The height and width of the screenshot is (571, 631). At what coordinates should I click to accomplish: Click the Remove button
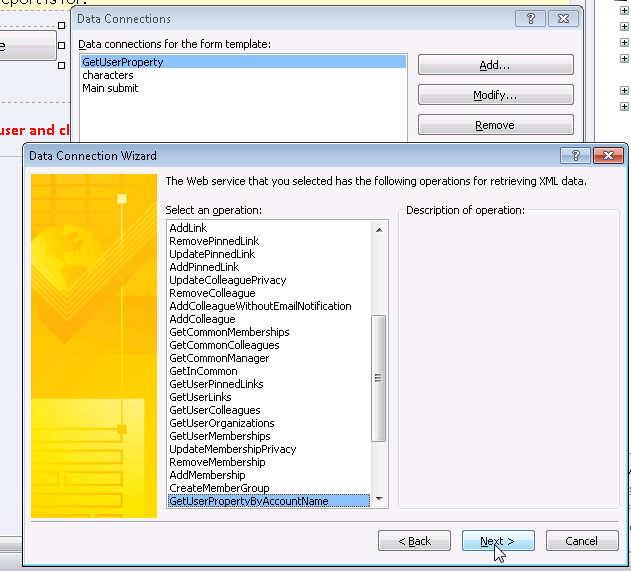tap(495, 125)
